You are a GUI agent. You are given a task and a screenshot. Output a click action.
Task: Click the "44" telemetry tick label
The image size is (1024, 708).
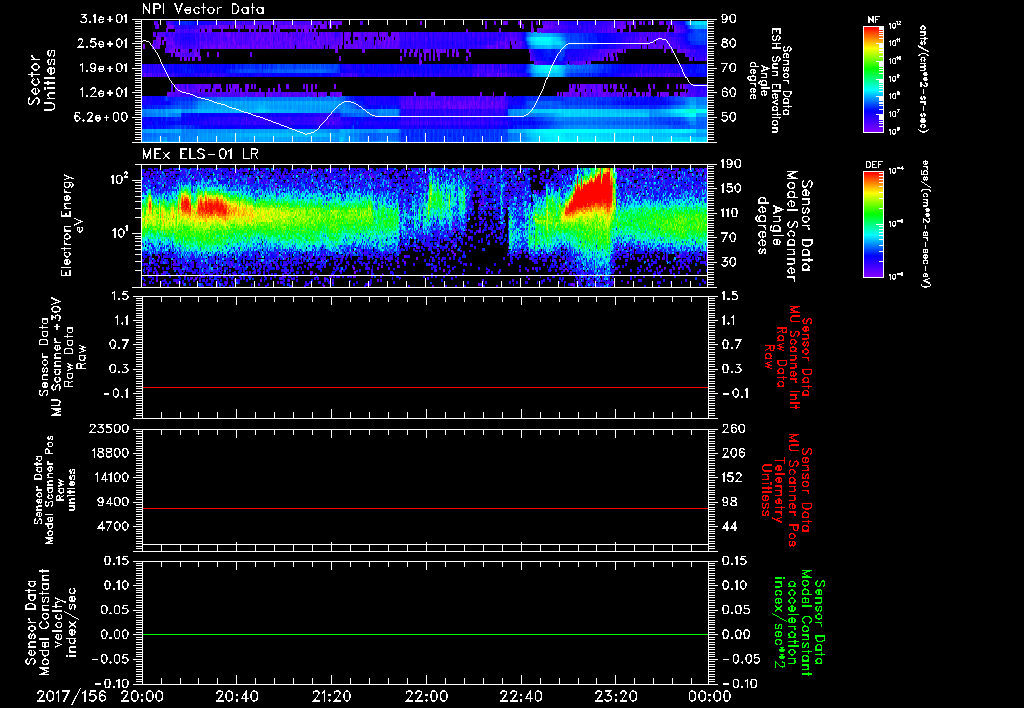[728, 526]
